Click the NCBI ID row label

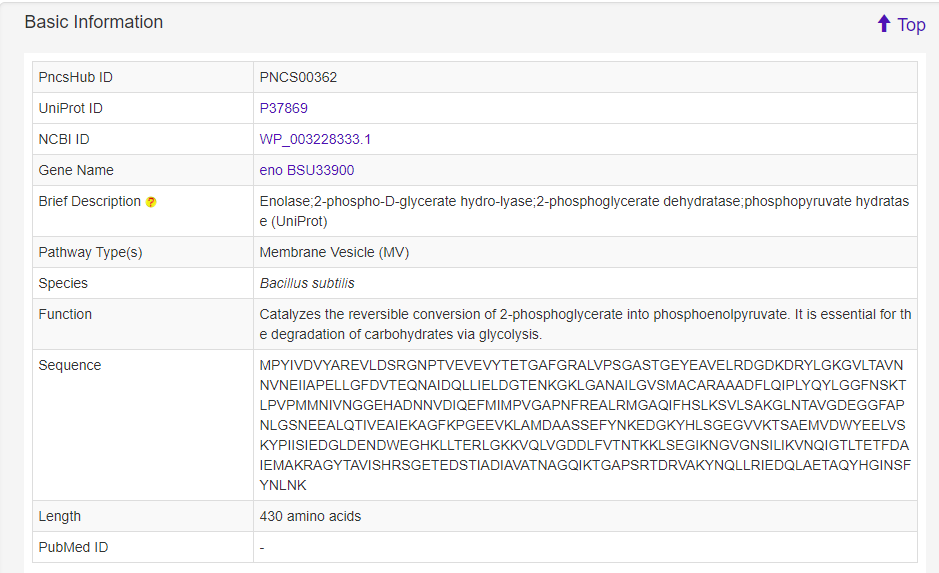click(64, 139)
